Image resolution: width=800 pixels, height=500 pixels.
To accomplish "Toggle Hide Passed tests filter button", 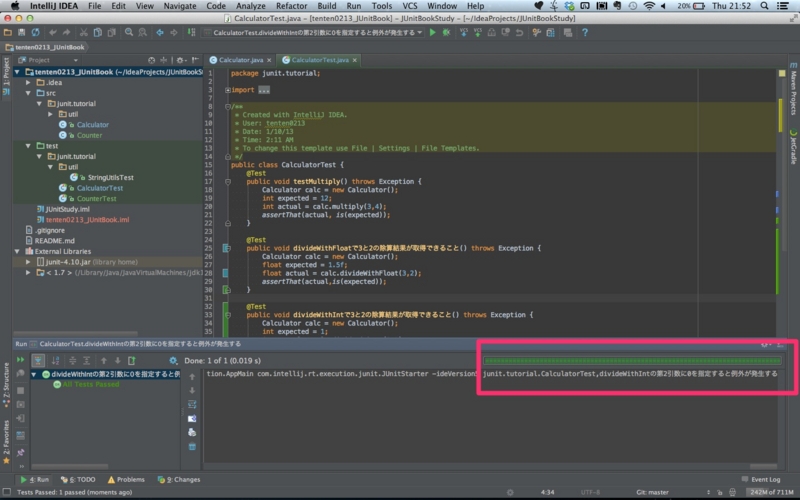I will coord(38,361).
